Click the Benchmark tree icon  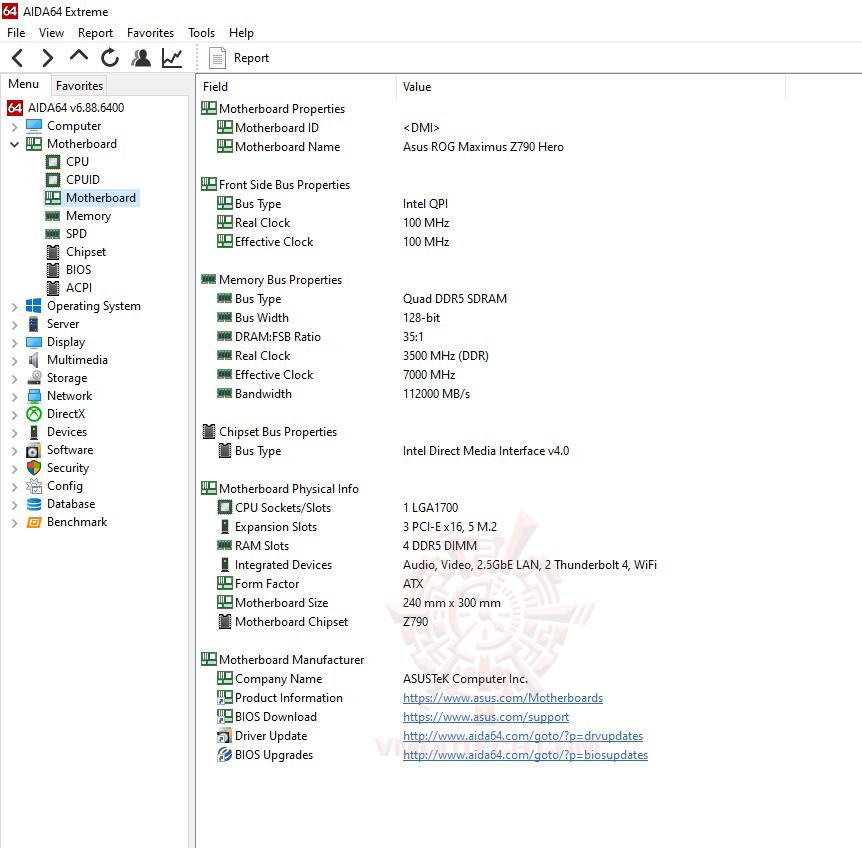pos(34,522)
